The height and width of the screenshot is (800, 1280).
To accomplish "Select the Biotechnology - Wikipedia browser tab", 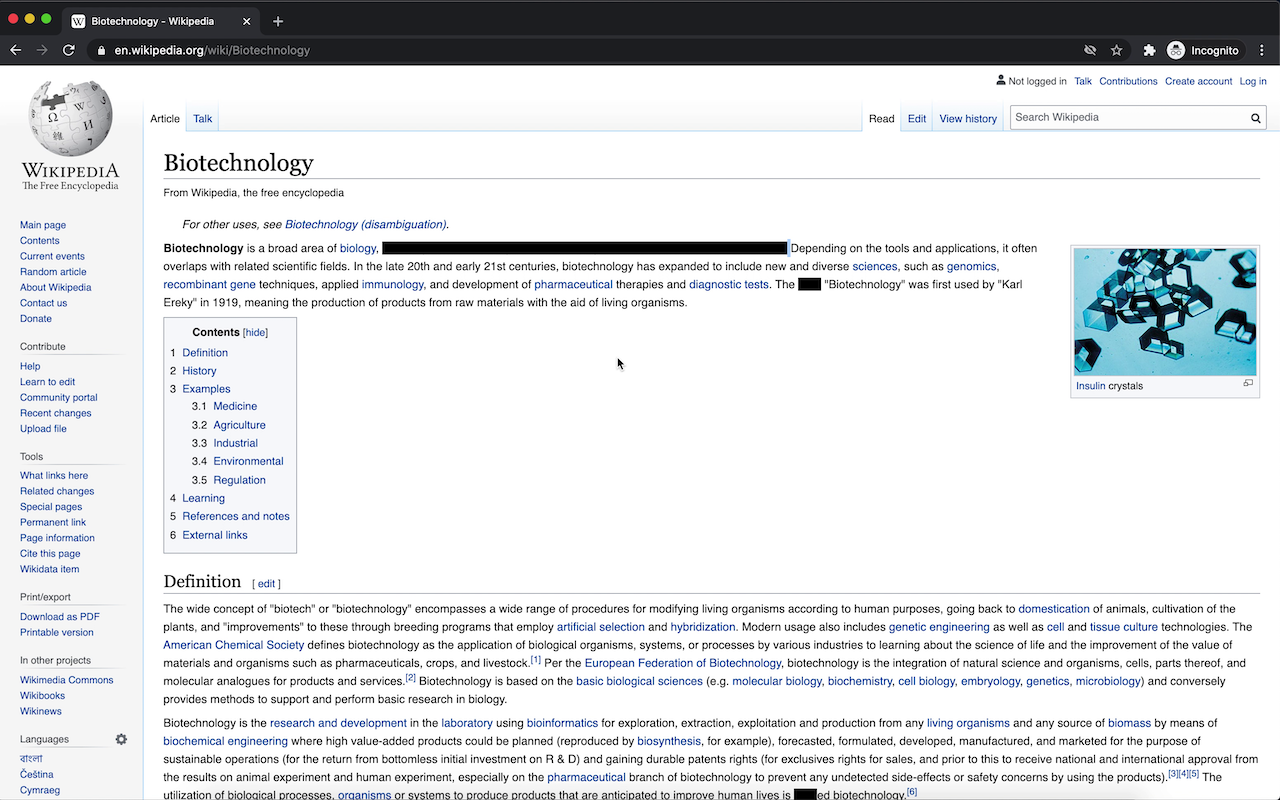I will [x=160, y=21].
